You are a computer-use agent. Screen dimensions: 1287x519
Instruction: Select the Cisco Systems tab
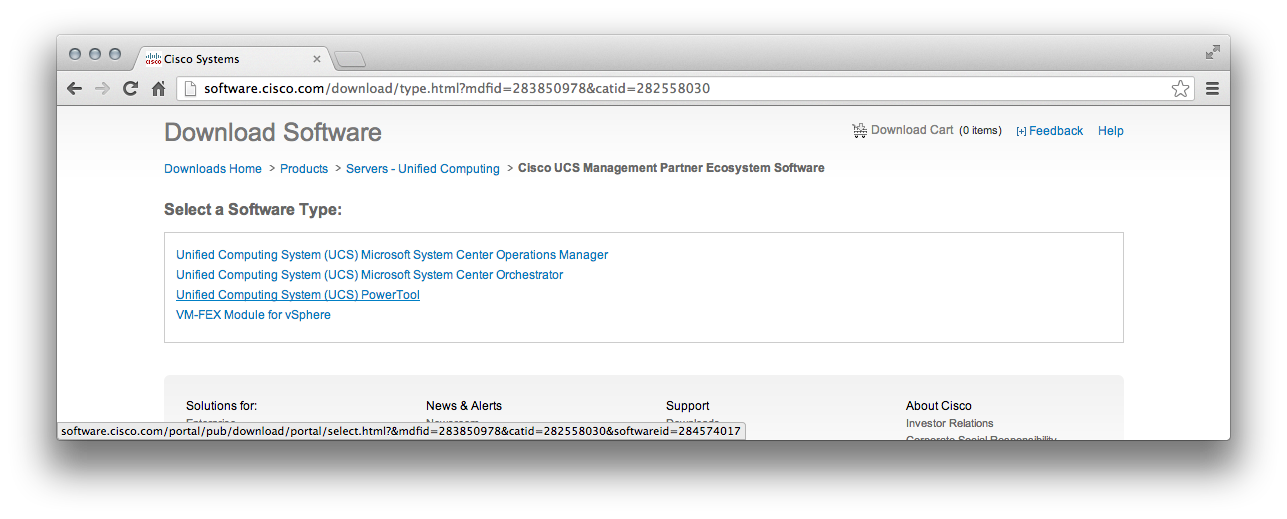230,59
